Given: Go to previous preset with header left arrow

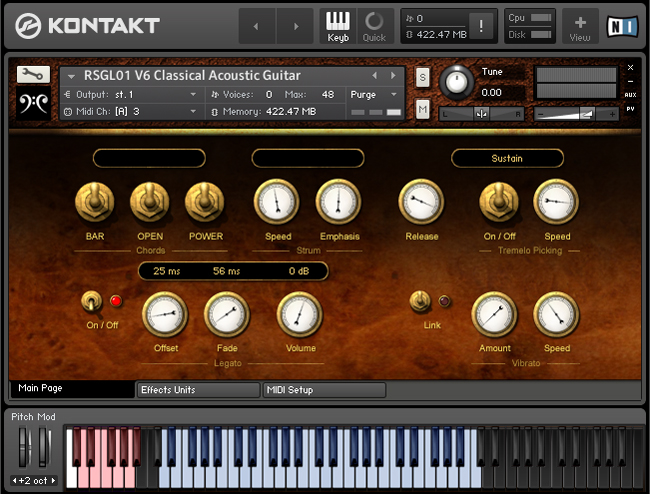Looking at the screenshot, I should click(x=257, y=26).
